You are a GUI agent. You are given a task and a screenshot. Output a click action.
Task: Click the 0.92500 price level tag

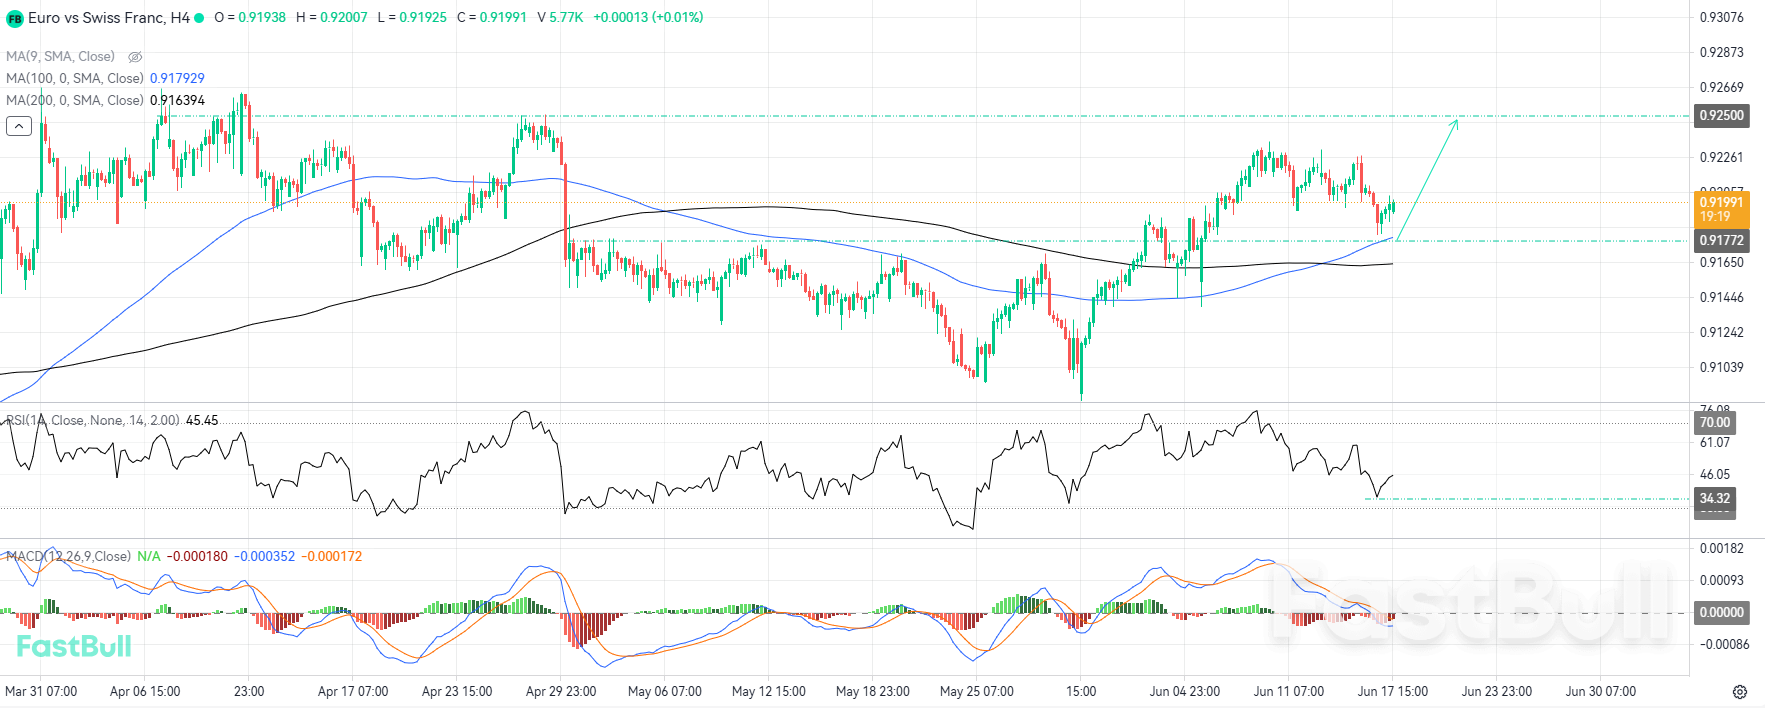1722,115
